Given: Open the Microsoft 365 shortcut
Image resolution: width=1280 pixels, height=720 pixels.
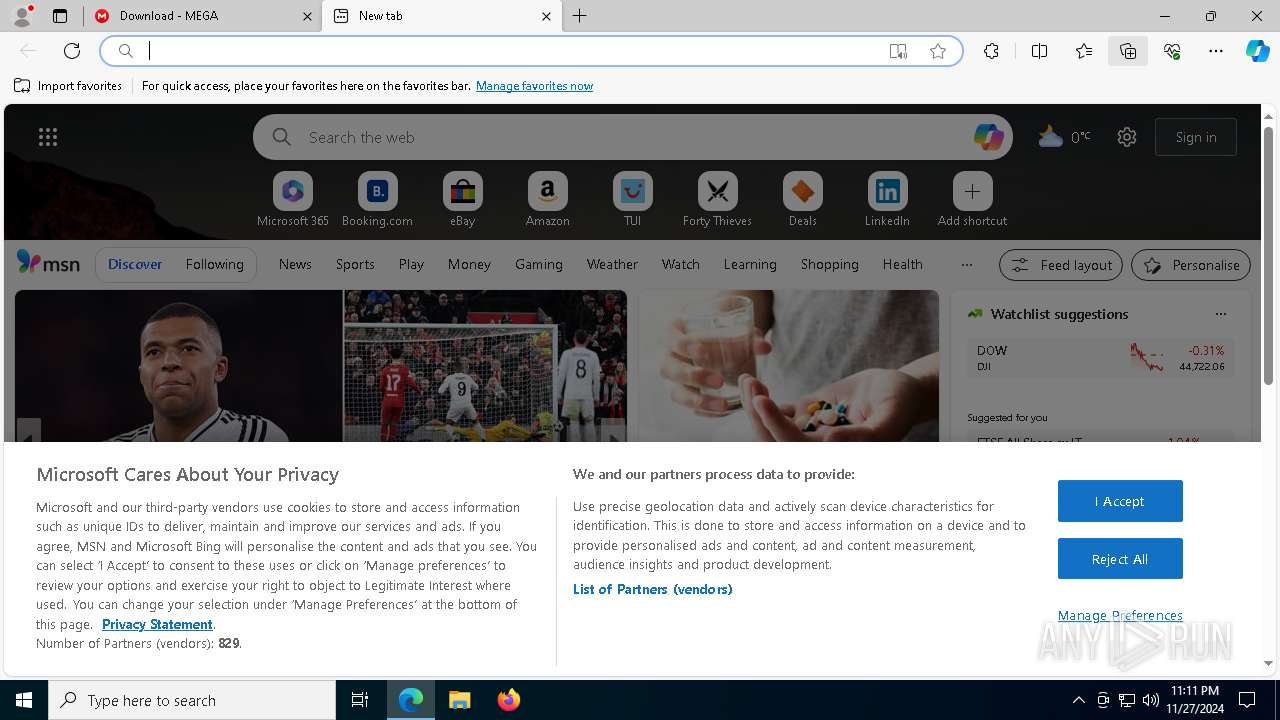Looking at the screenshot, I should click(x=293, y=199).
